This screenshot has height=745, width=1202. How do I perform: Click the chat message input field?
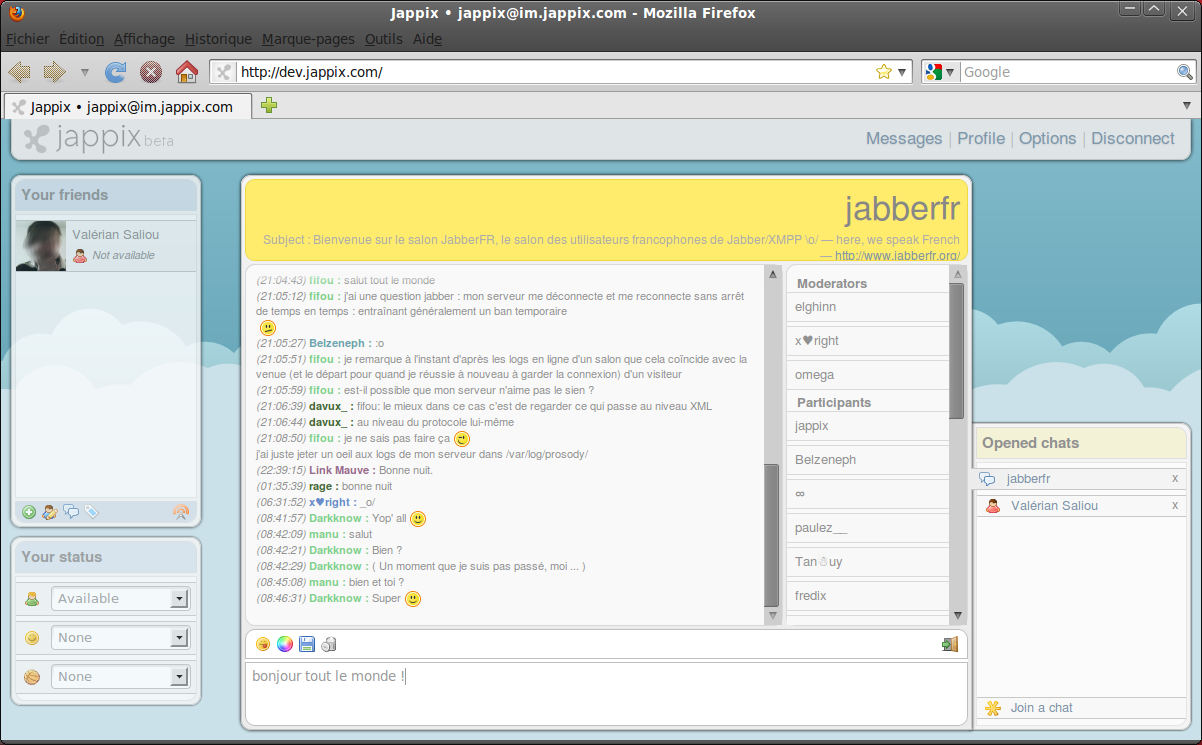coord(605,692)
